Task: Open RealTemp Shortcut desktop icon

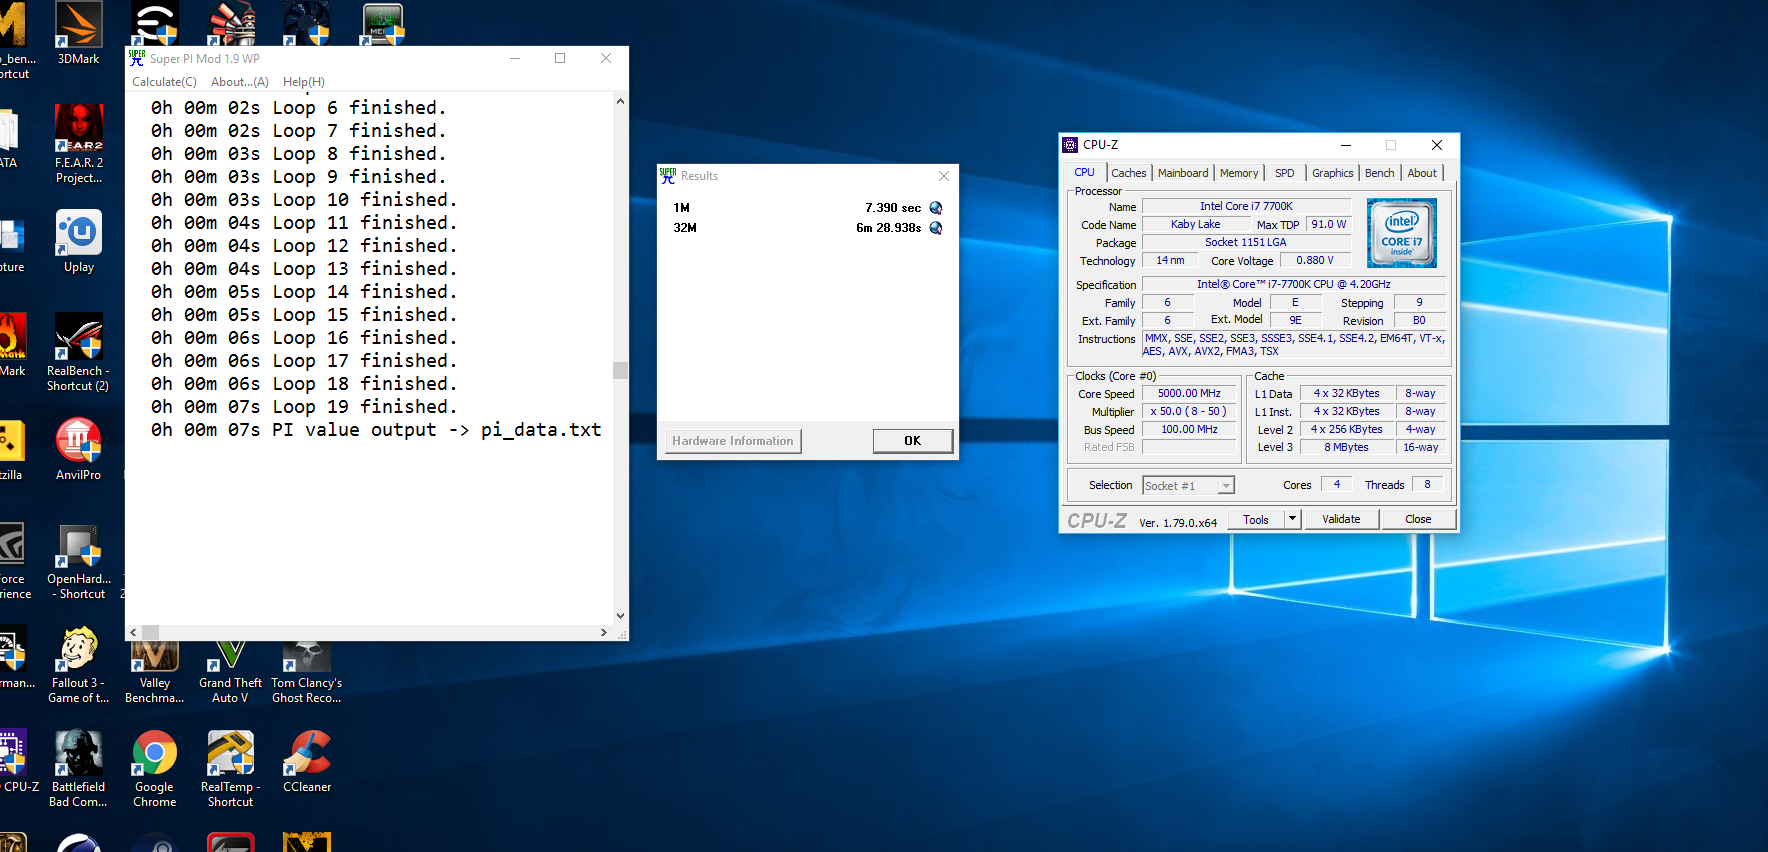Action: point(230,769)
